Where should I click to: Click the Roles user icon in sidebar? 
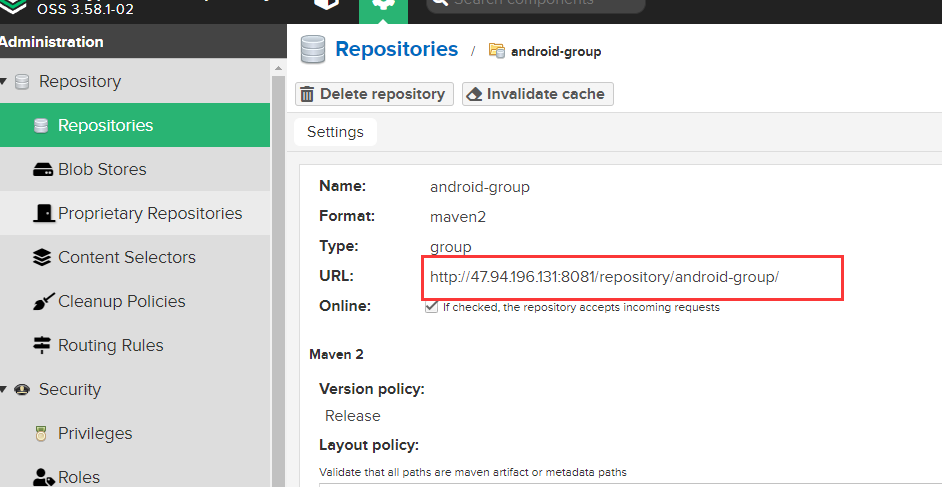click(42, 477)
